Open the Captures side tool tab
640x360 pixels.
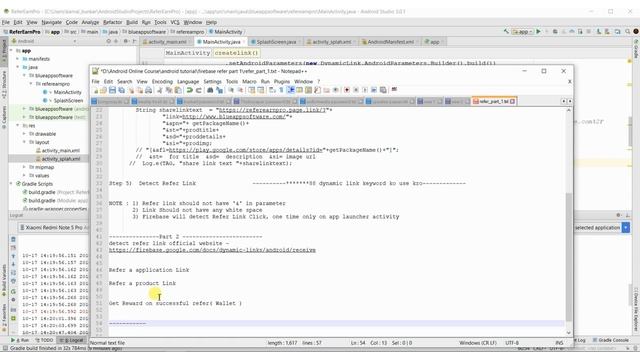[x=4, y=117]
